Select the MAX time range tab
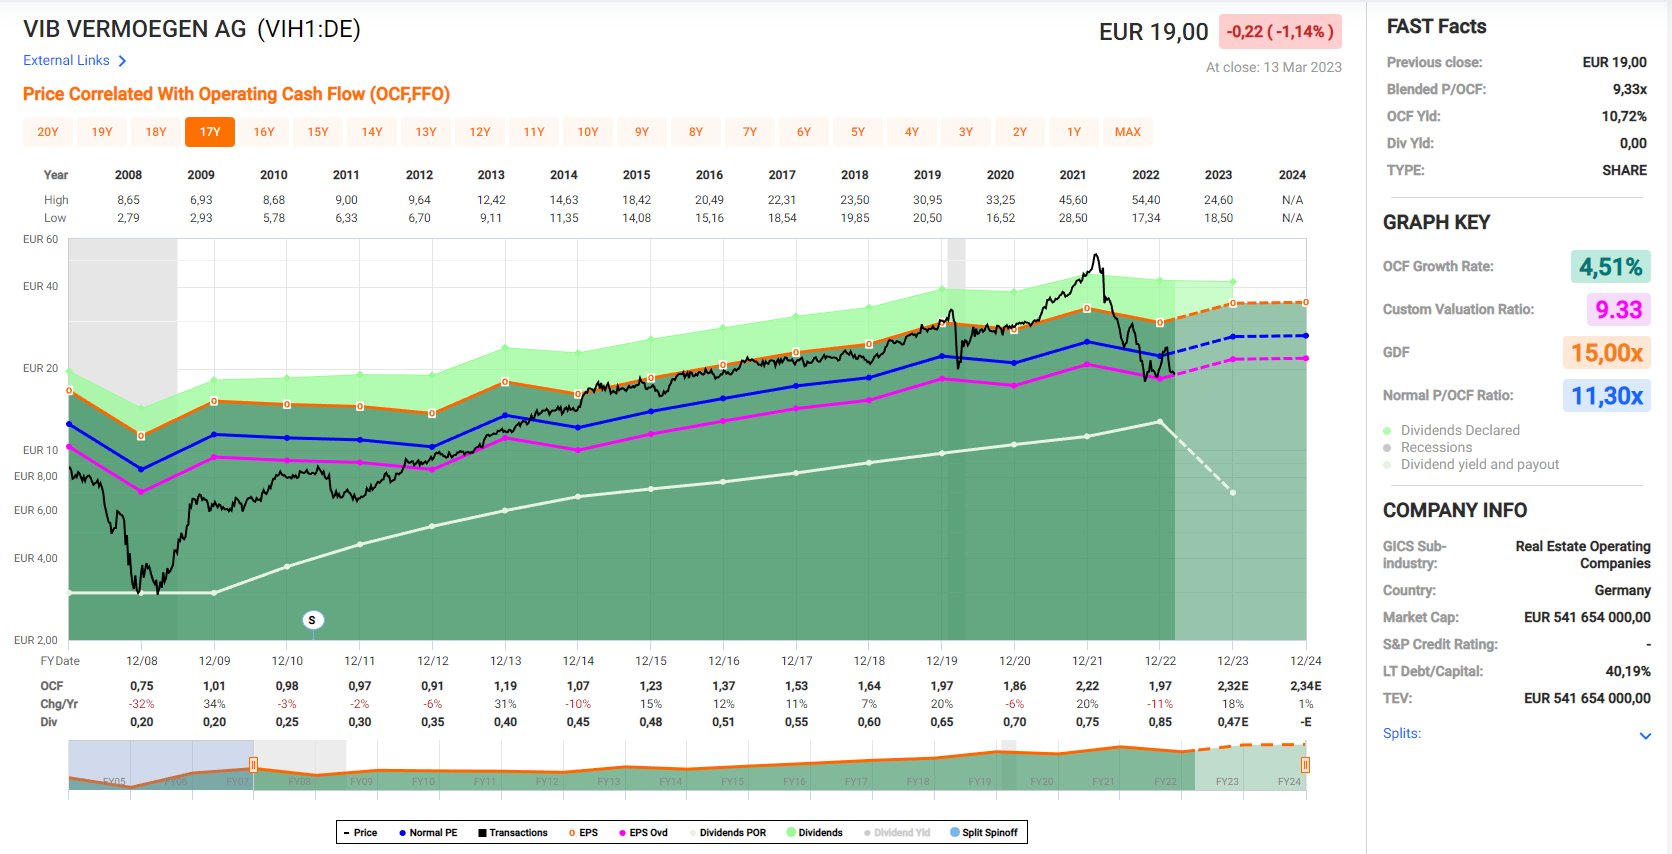 click(x=1127, y=132)
